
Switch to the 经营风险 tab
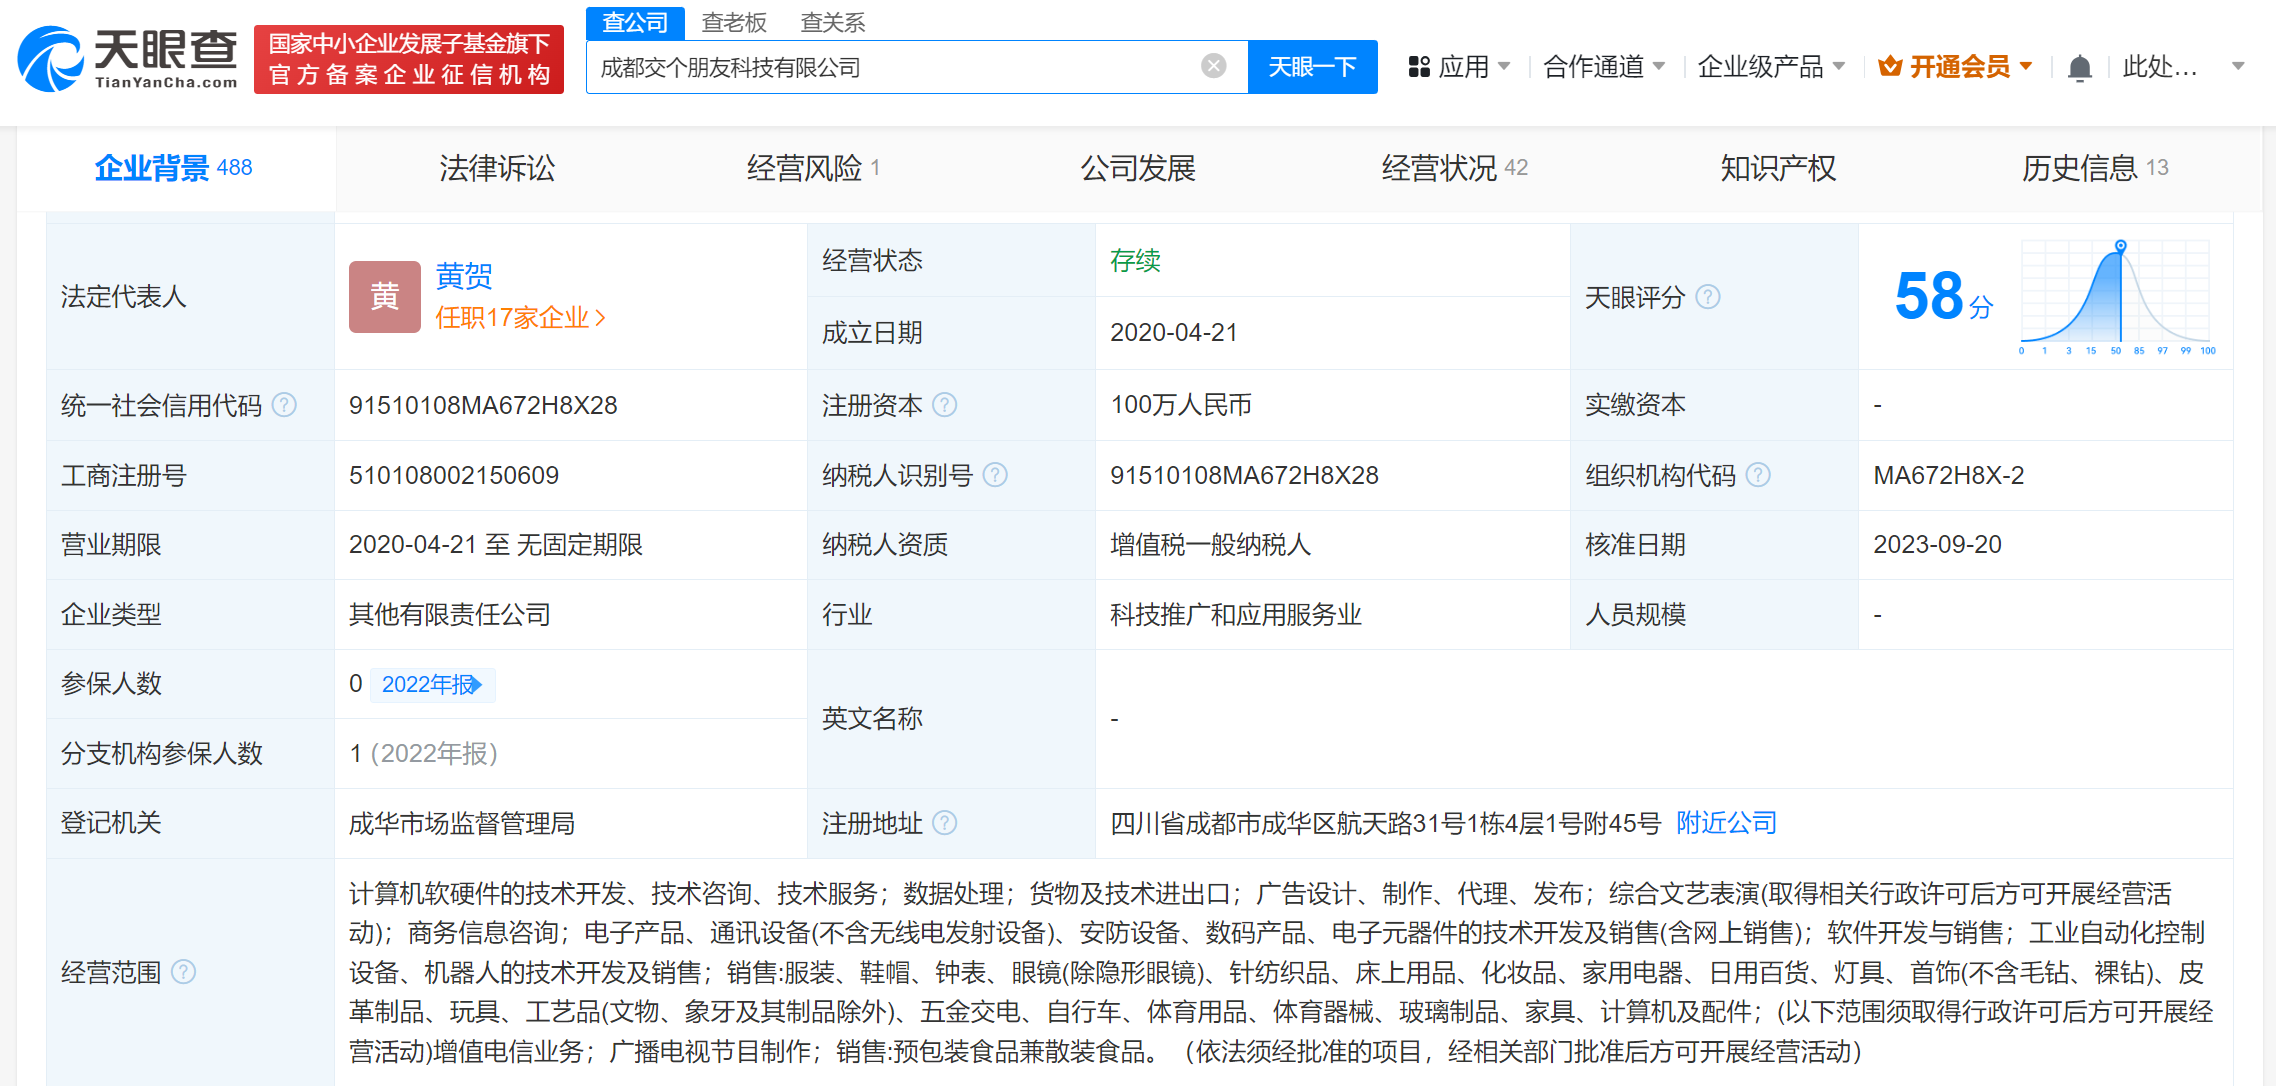812,167
